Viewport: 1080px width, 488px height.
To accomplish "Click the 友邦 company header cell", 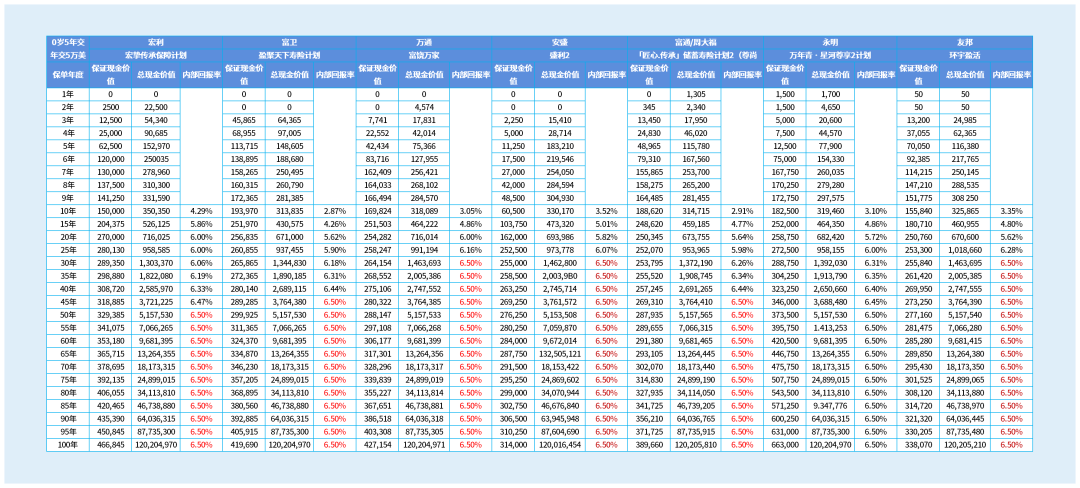I will (964, 42).
